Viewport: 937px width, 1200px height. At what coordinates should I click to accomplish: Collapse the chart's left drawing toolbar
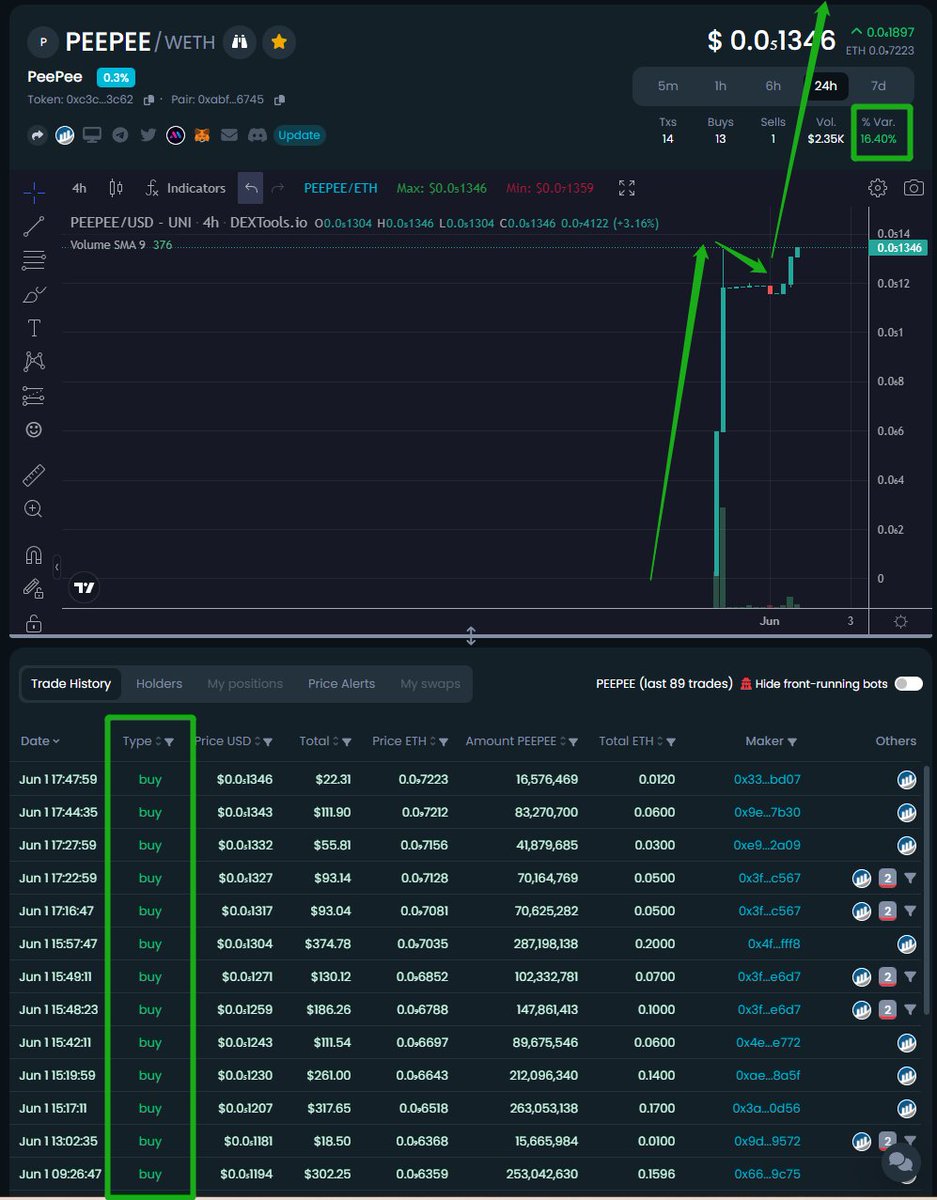click(x=57, y=567)
